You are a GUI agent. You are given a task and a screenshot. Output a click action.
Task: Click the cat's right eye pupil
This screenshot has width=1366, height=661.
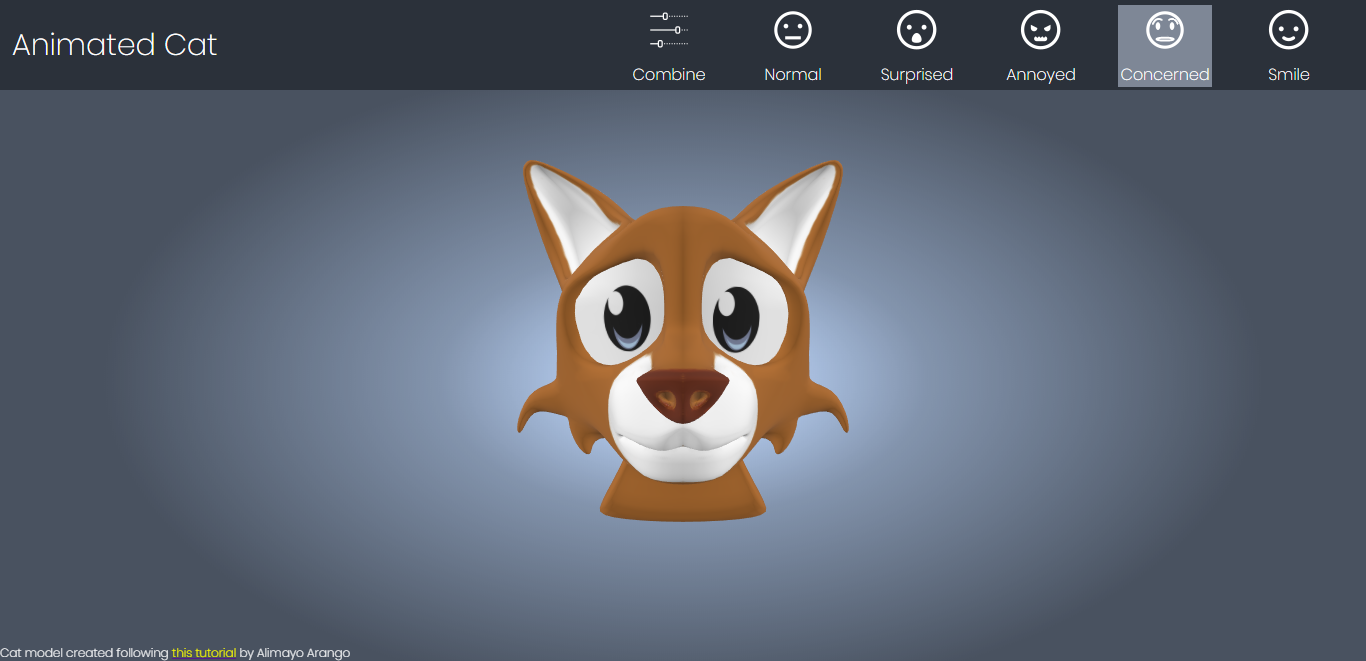pos(738,316)
